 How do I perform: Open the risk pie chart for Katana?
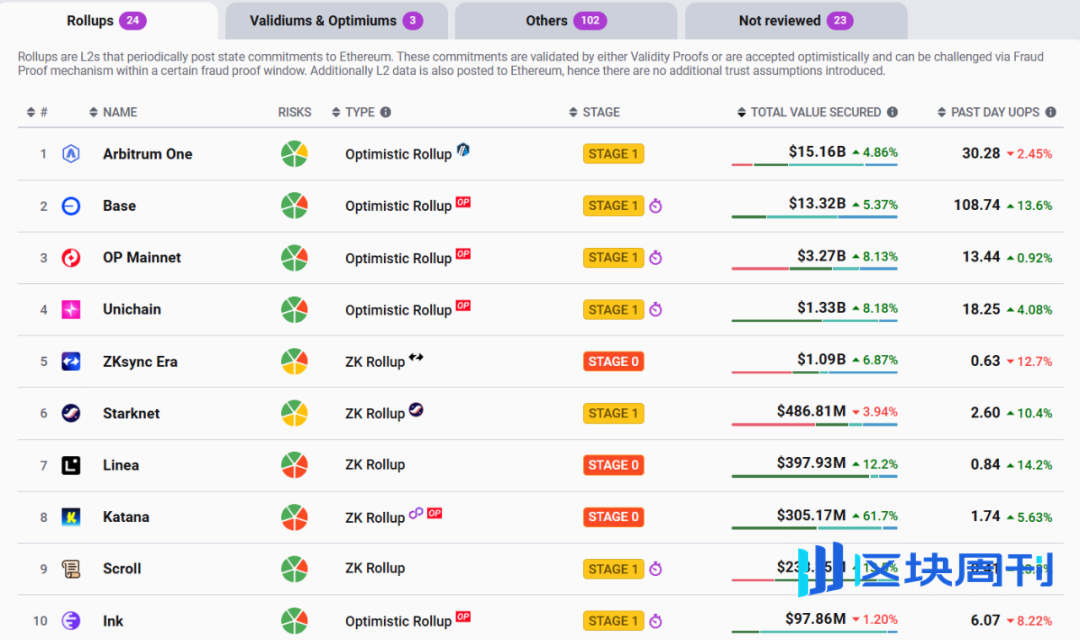click(x=294, y=517)
